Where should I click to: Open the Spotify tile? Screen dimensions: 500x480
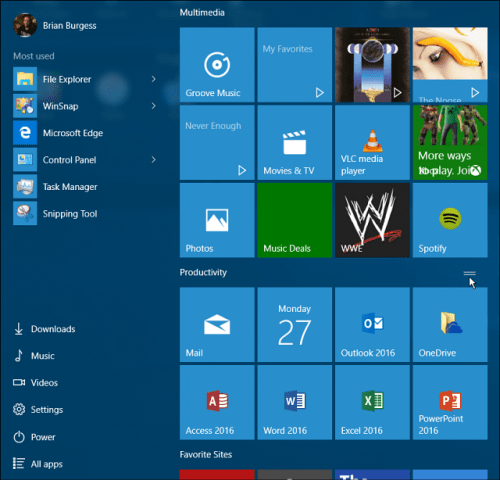450,220
